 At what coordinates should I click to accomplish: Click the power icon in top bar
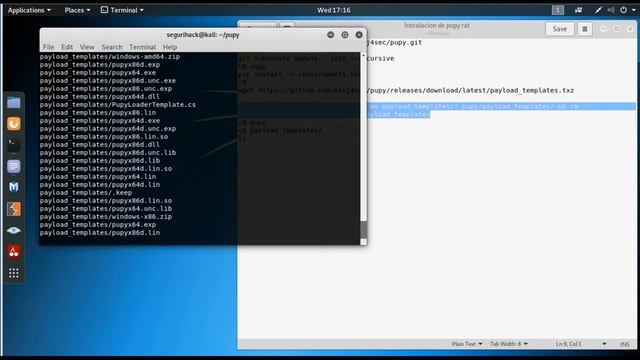click(x=623, y=10)
